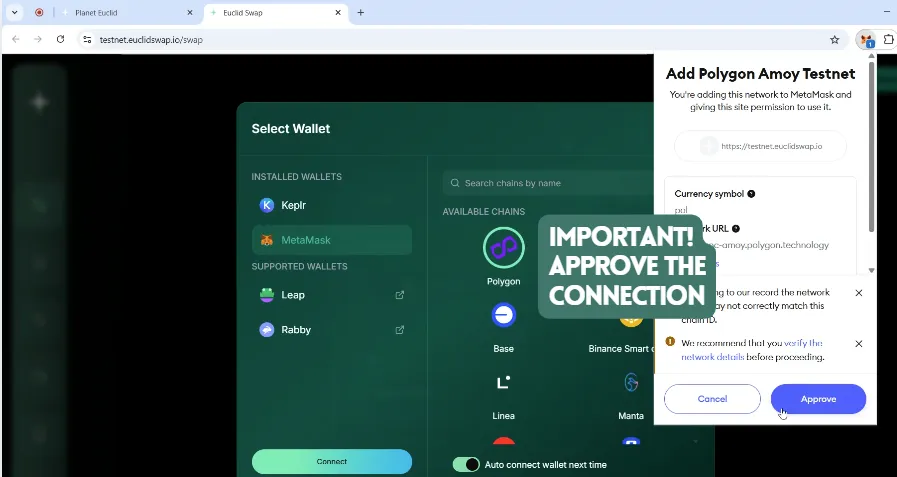The width and height of the screenshot is (897, 477).
Task: Select the Keplr wallet
Action: click(331, 205)
